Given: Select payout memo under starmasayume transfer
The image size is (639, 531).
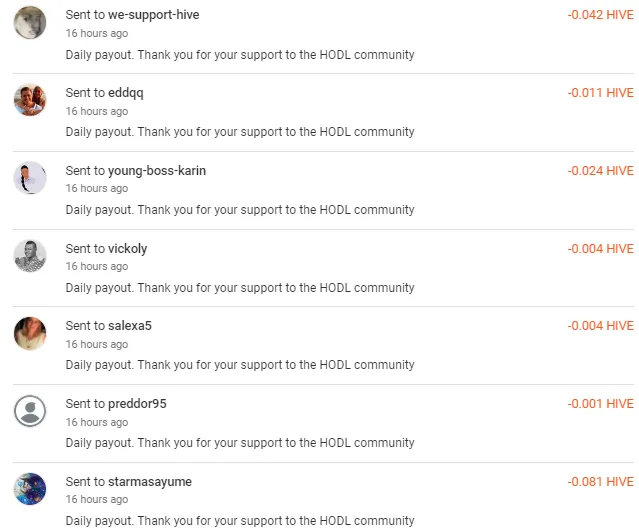Looking at the screenshot, I should pos(240,521).
